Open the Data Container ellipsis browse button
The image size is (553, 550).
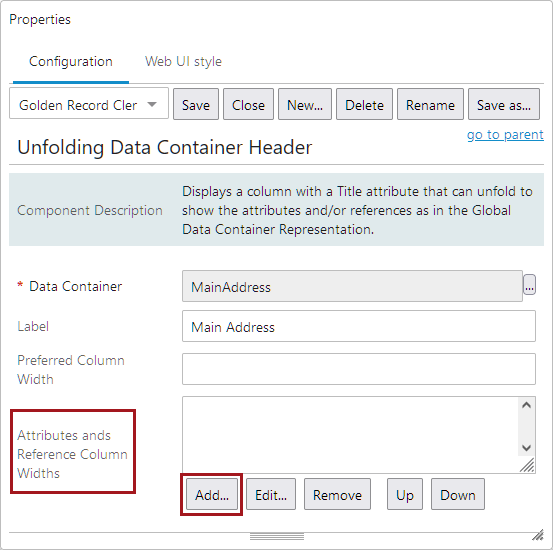[x=529, y=284]
